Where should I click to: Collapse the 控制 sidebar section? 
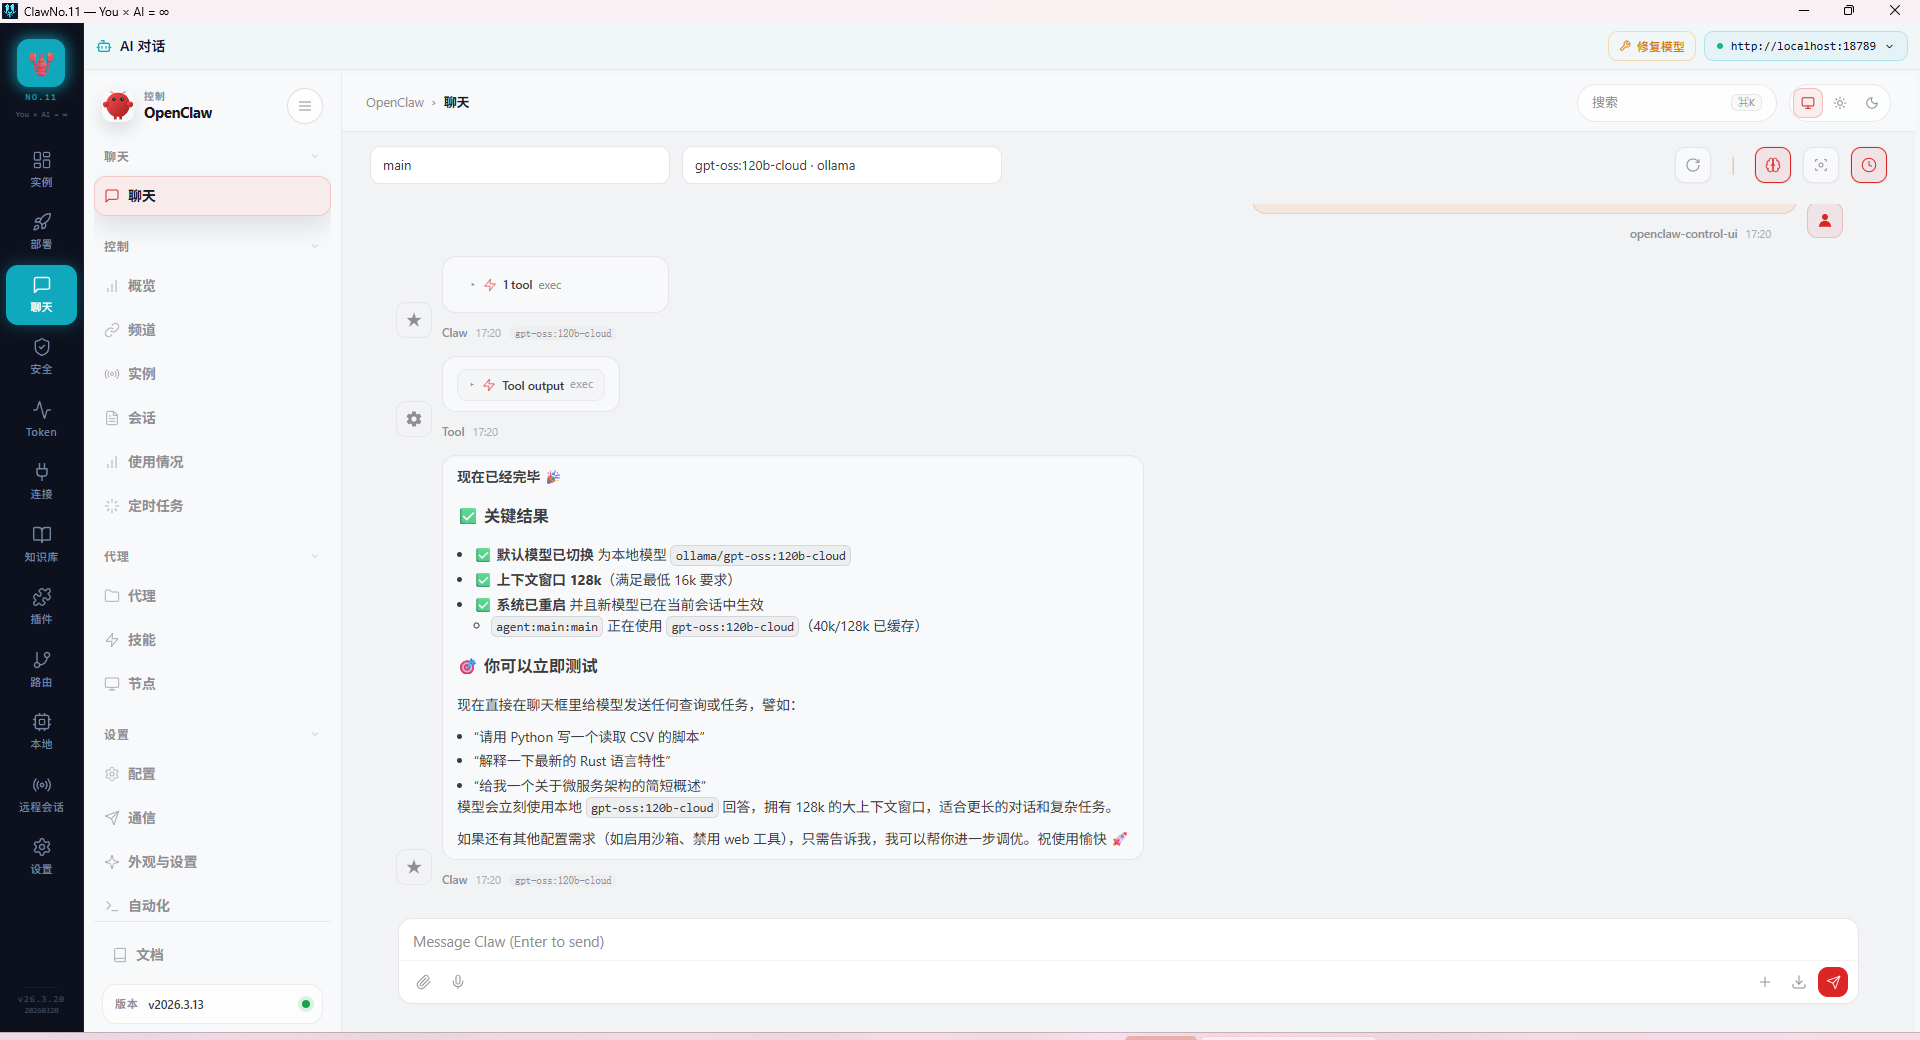[x=314, y=247]
